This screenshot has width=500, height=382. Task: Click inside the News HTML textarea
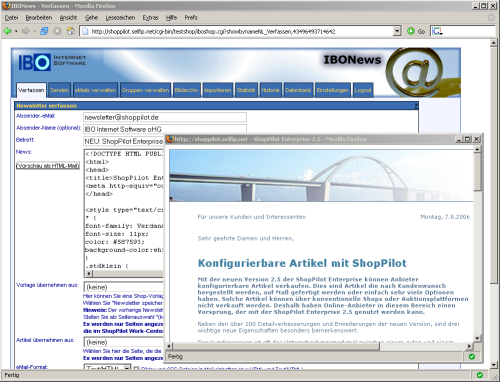coord(124,210)
